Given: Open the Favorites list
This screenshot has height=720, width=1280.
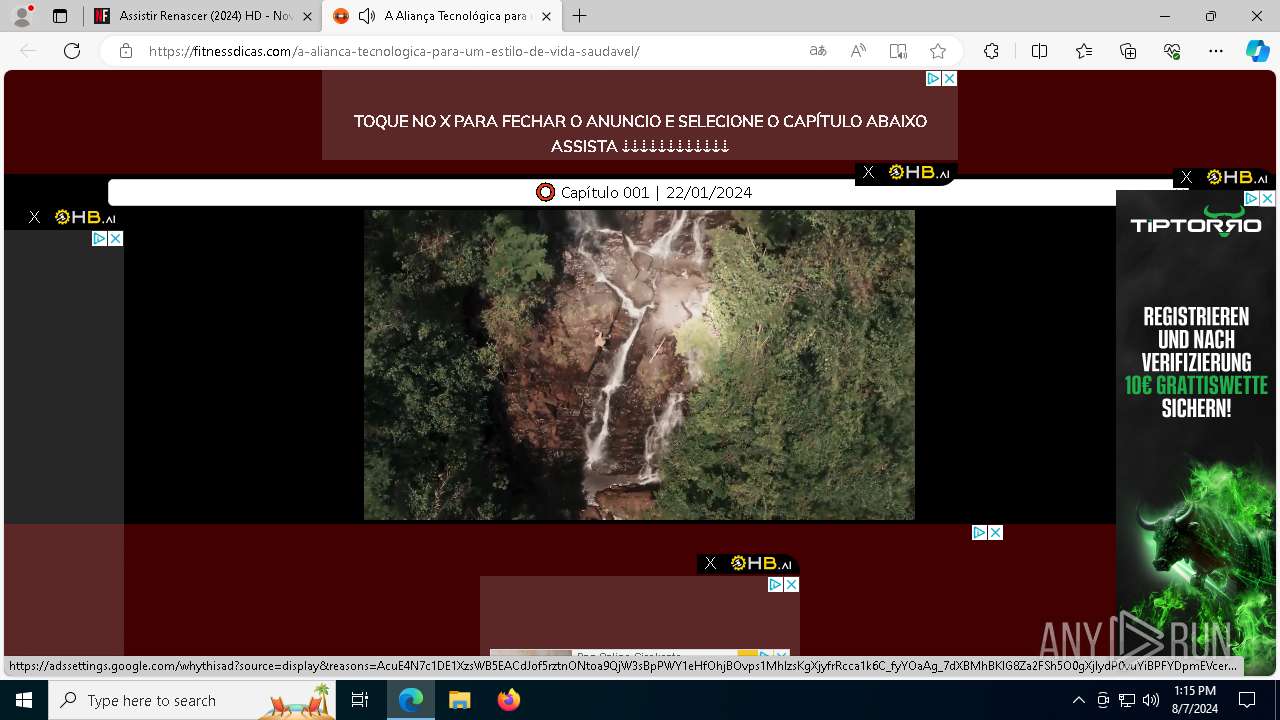Looking at the screenshot, I should (1084, 51).
